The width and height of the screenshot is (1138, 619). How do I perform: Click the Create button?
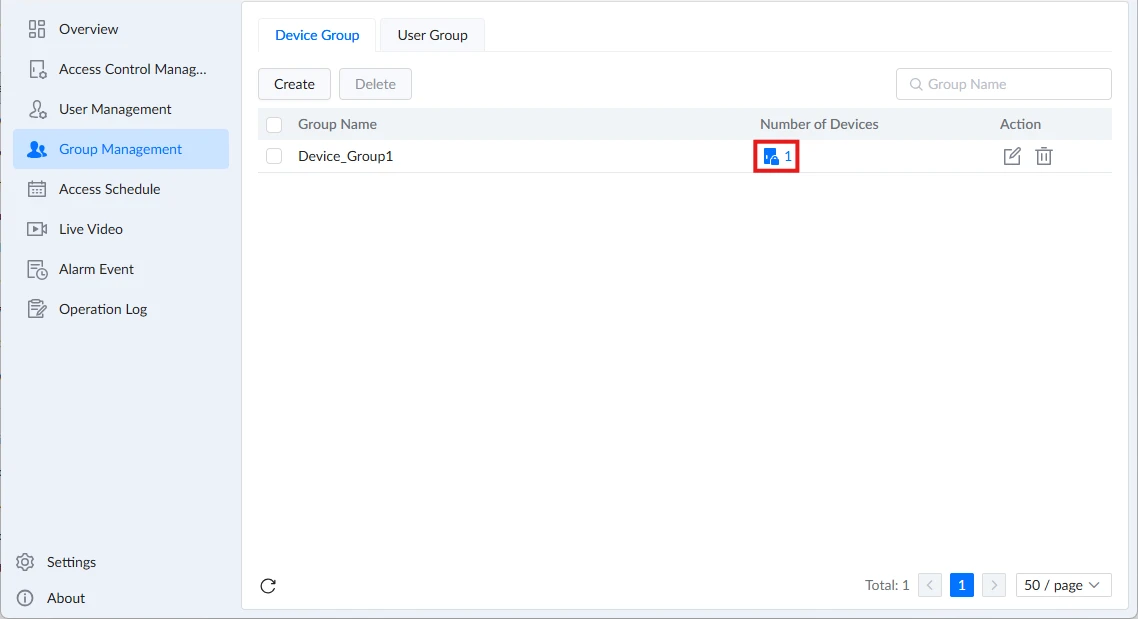coord(294,84)
